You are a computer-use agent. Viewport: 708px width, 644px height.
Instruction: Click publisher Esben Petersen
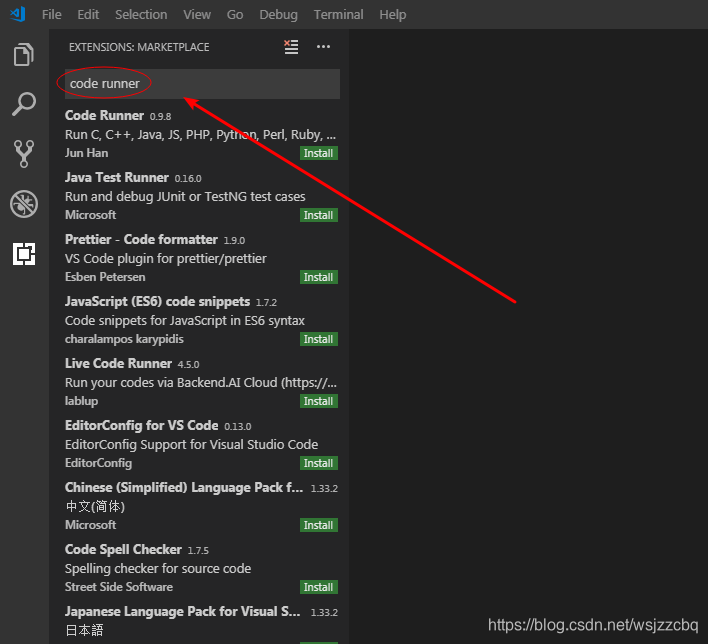(x=105, y=277)
